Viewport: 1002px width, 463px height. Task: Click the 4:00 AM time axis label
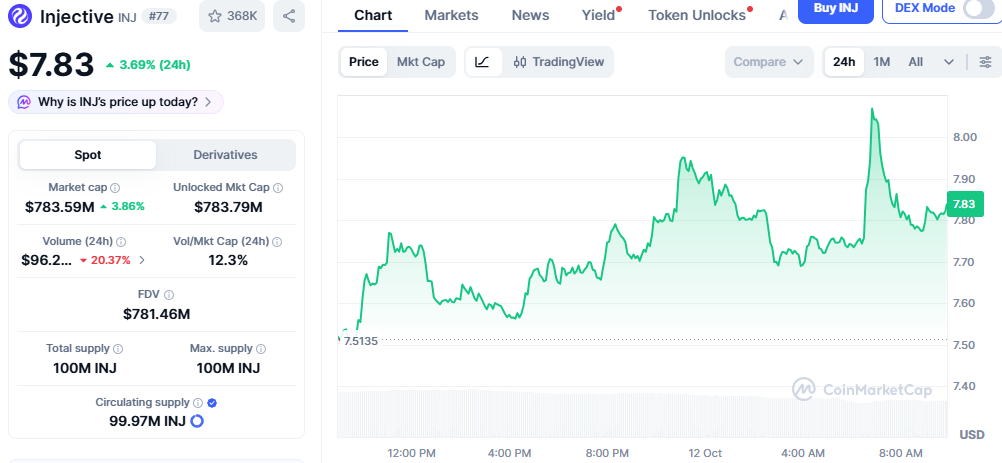[x=803, y=453]
